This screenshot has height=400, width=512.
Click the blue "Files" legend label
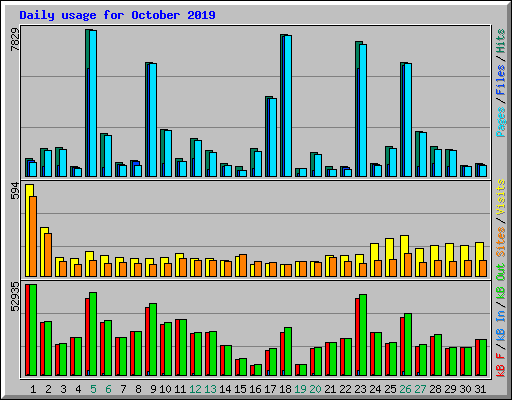[501, 80]
